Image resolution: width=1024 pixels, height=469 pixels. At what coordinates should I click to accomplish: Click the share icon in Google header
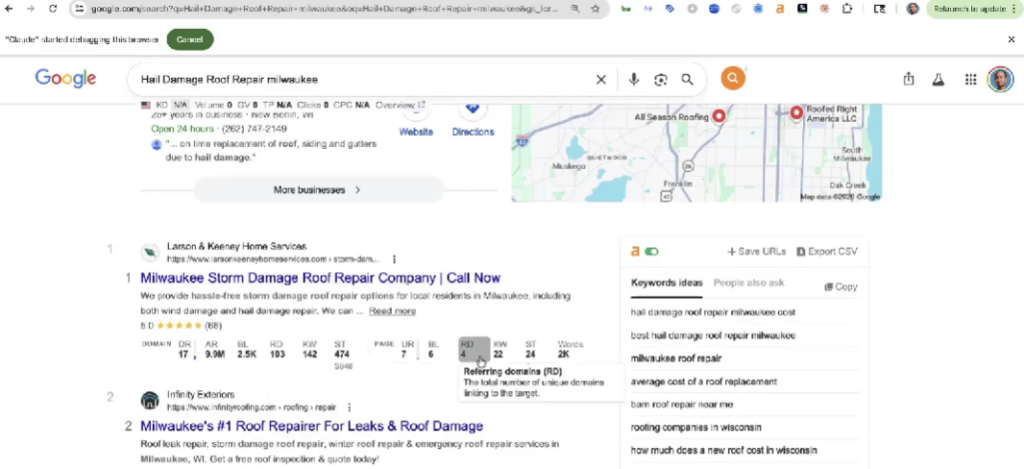[908, 79]
